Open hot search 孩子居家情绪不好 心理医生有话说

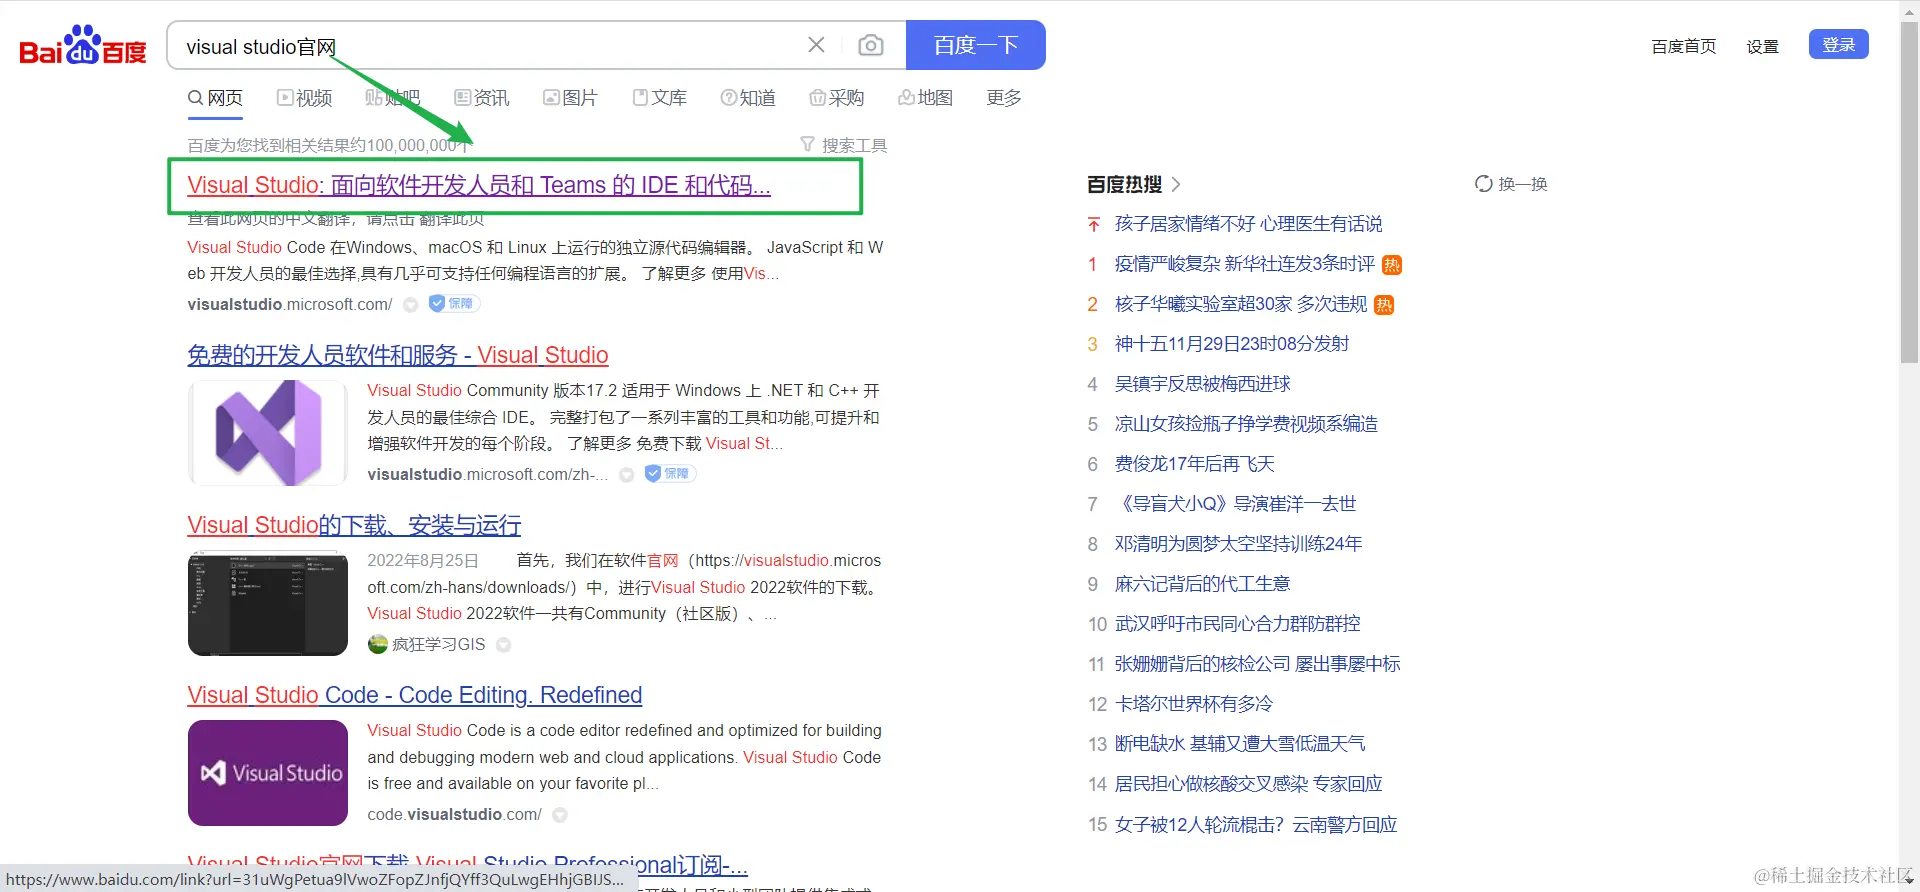click(1249, 224)
